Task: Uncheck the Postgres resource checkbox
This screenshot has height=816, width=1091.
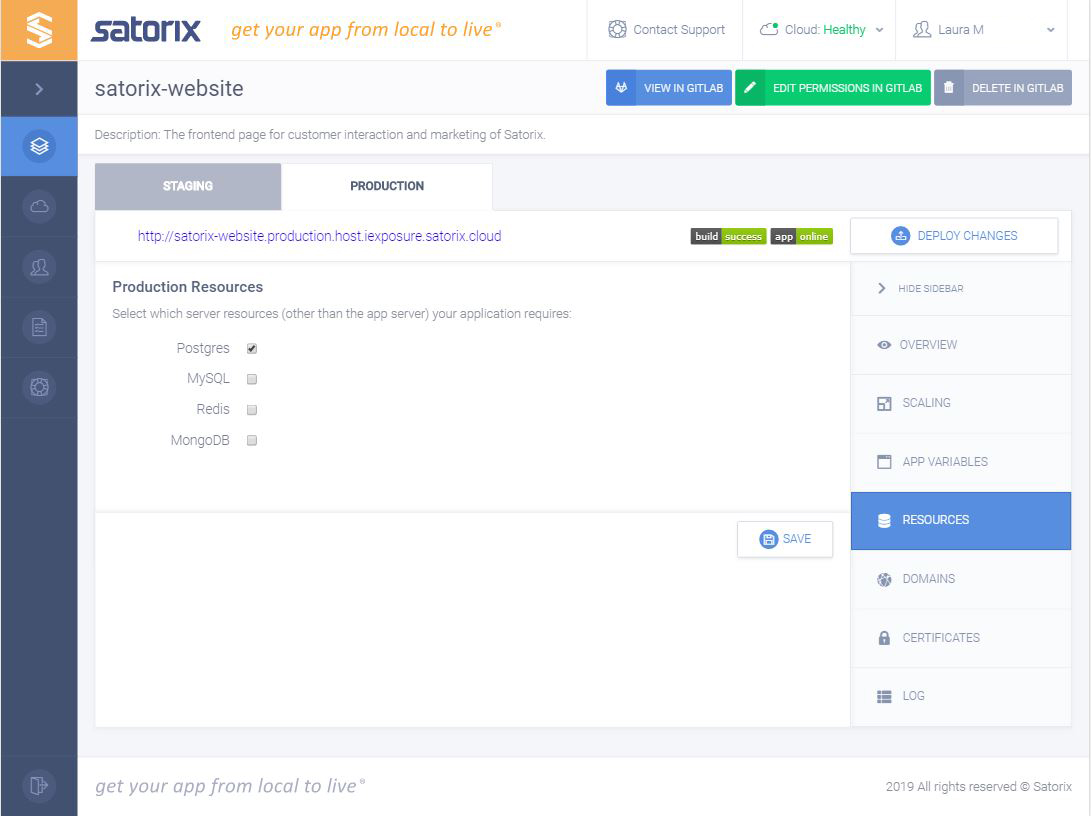Action: coord(251,348)
